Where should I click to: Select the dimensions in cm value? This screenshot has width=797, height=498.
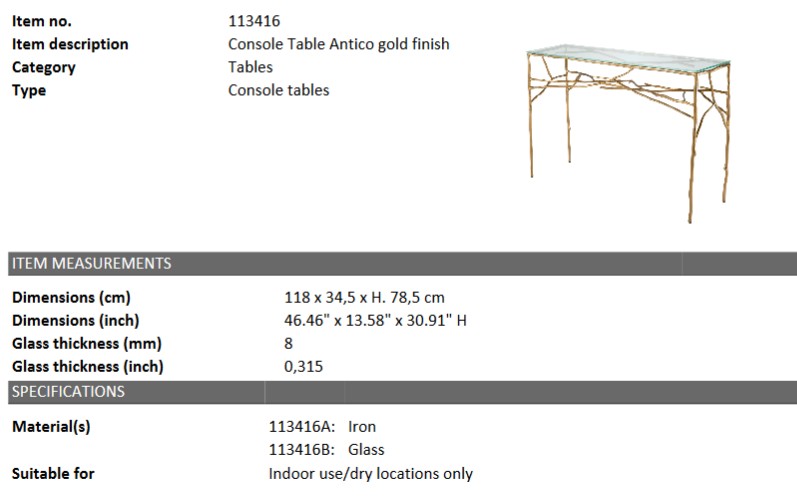pyautogui.click(x=364, y=297)
